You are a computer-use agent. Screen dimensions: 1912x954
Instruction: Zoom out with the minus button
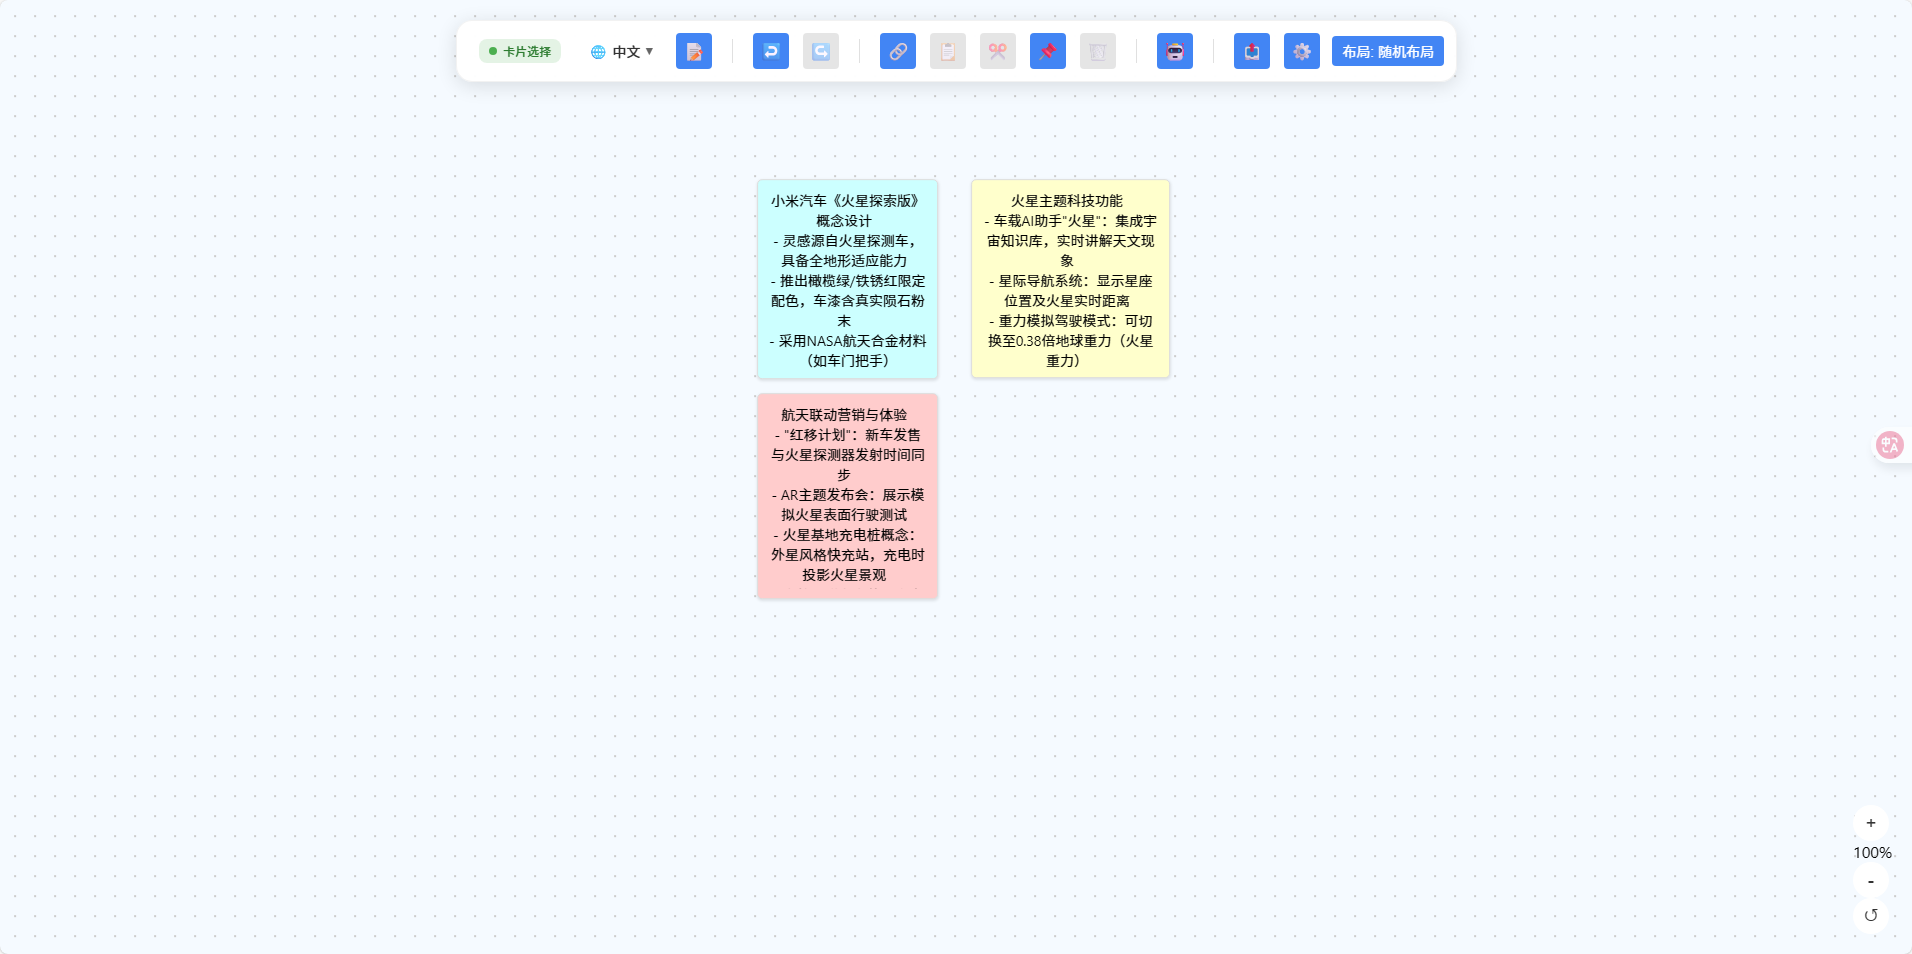pyautogui.click(x=1871, y=881)
